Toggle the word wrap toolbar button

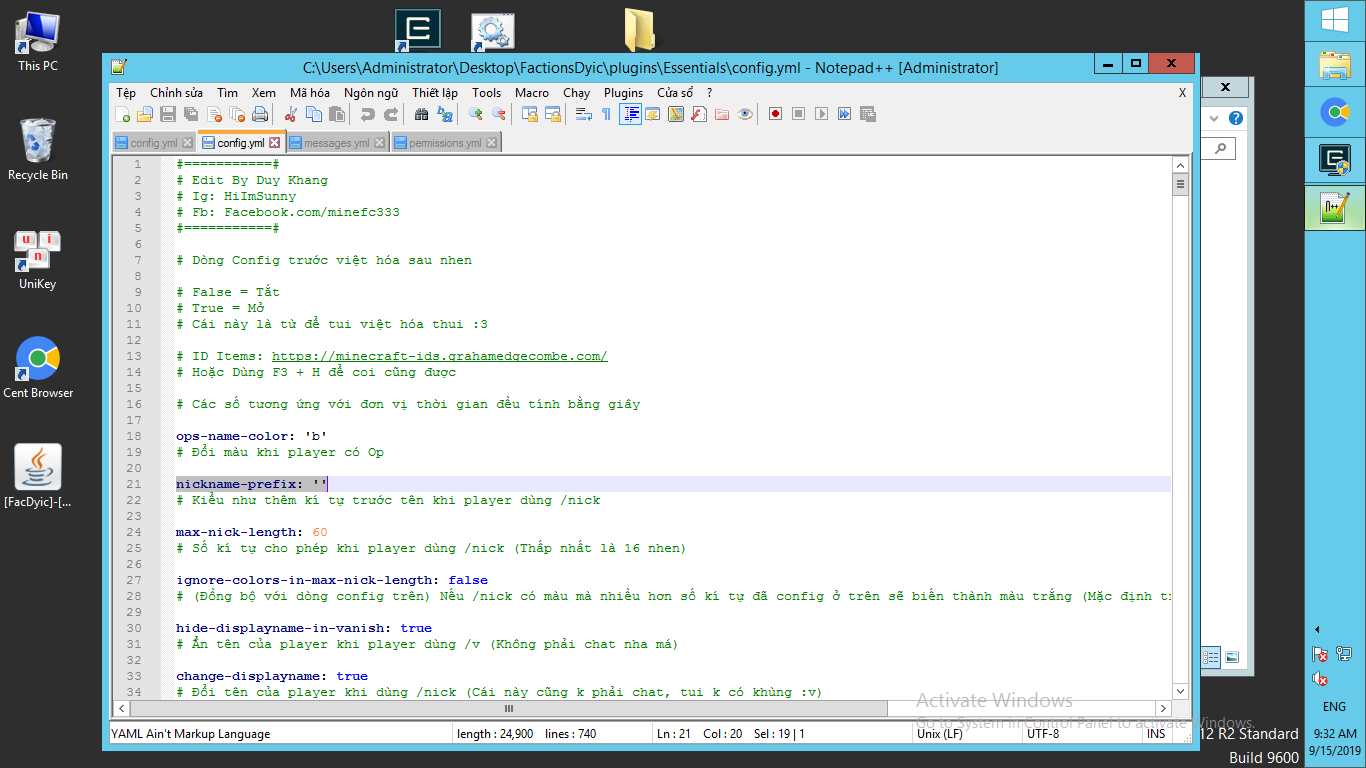pos(583,114)
